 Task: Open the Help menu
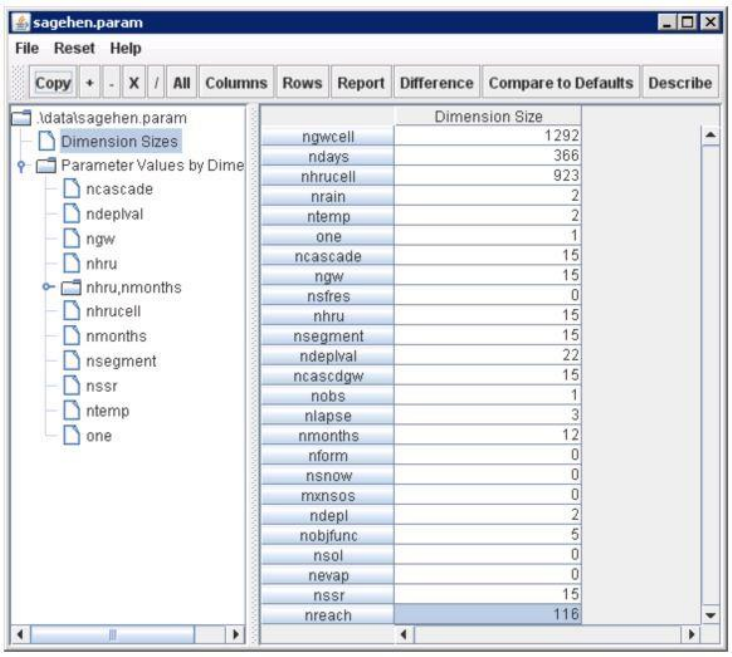click(x=126, y=48)
